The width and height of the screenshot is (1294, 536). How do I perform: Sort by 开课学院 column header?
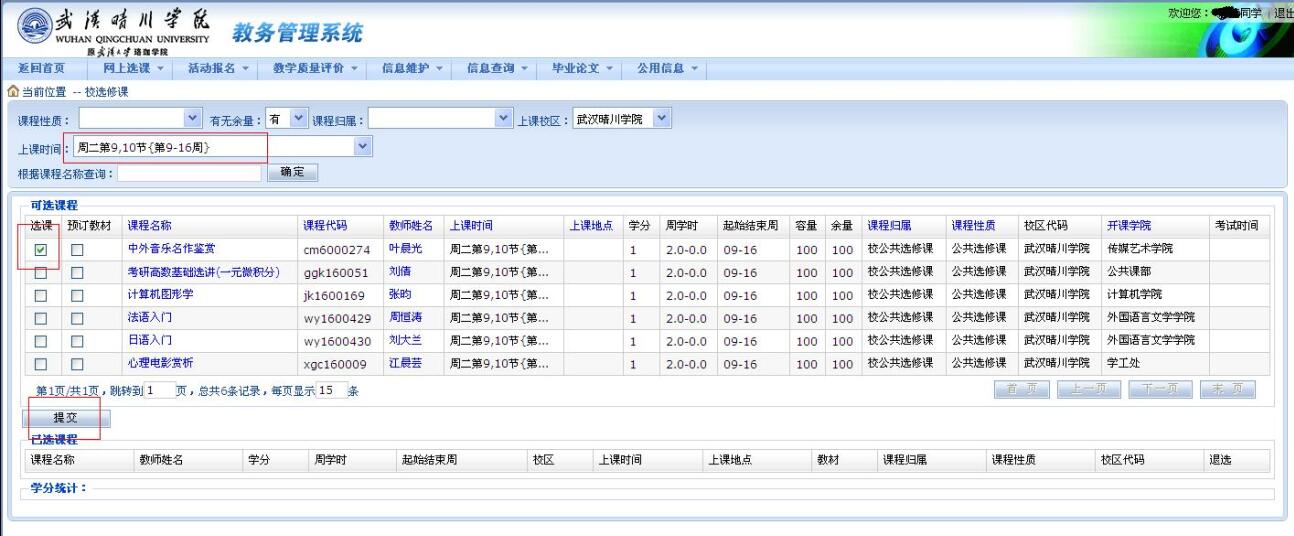coord(1128,225)
